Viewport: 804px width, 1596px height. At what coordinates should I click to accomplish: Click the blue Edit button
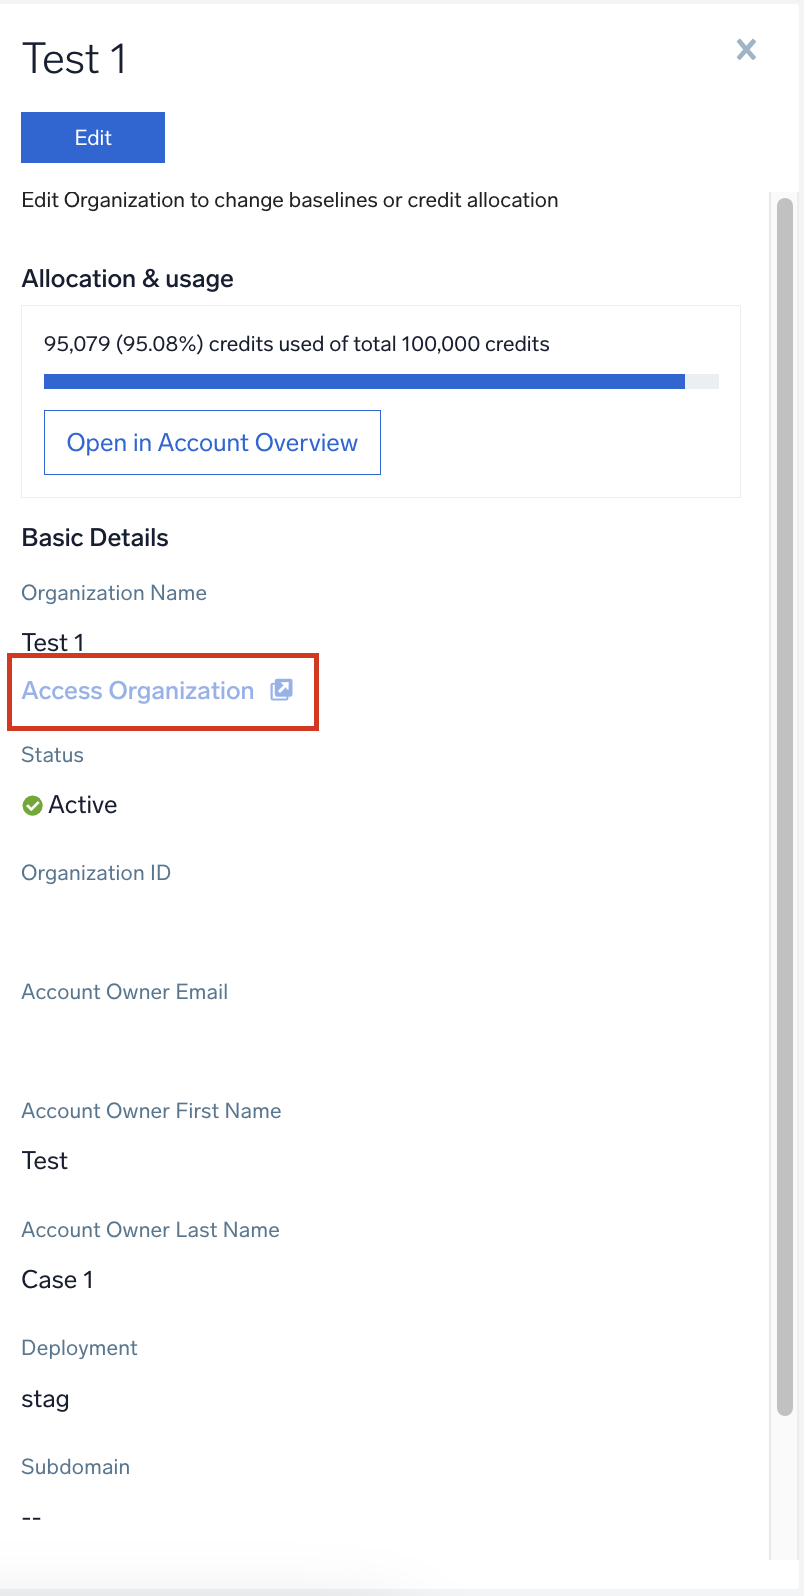click(93, 137)
